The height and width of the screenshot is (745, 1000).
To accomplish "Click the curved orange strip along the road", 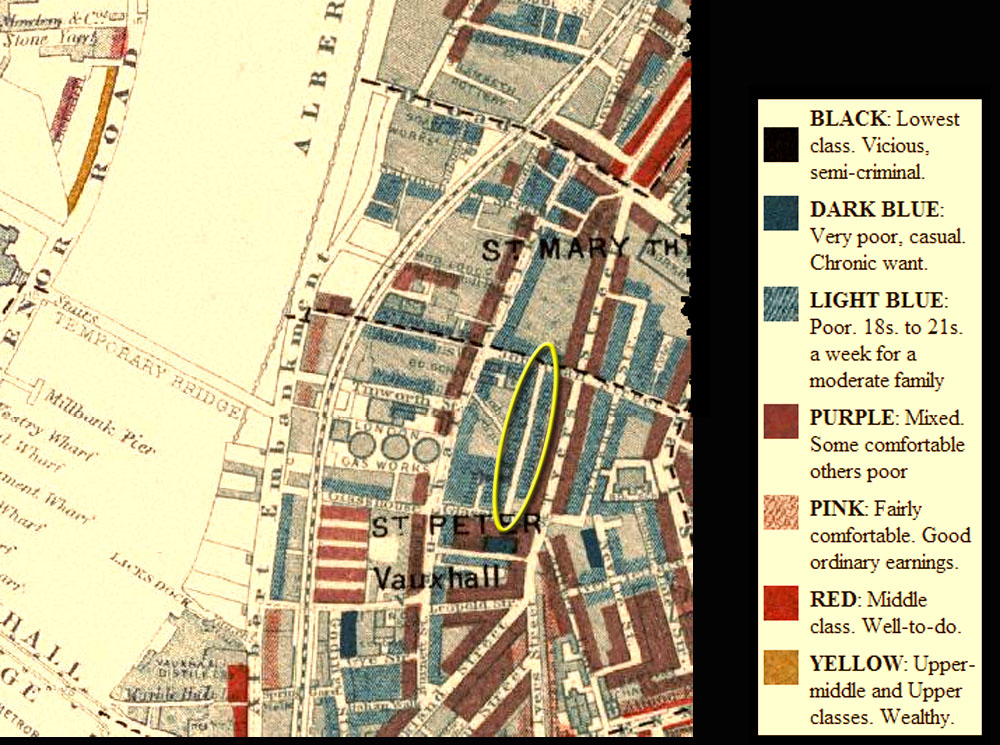I will 93,138.
